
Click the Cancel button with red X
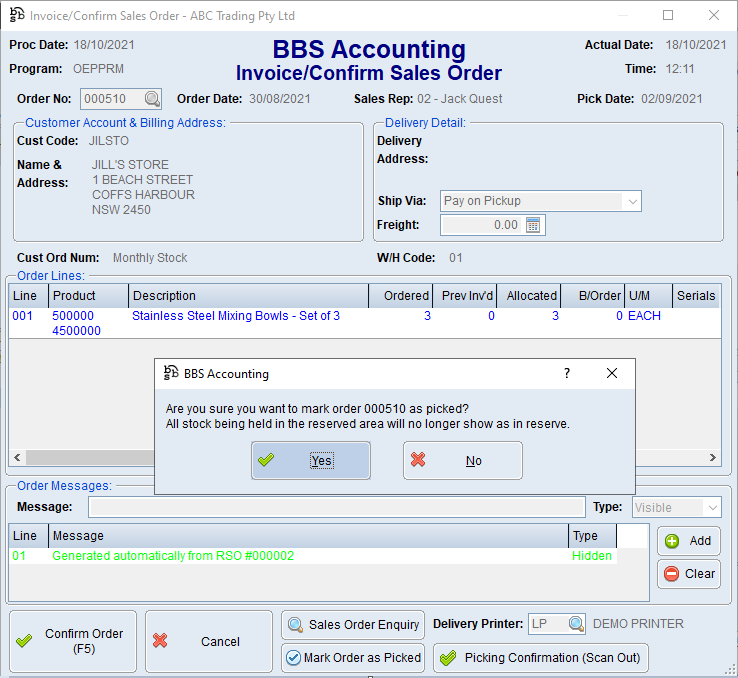click(208, 641)
